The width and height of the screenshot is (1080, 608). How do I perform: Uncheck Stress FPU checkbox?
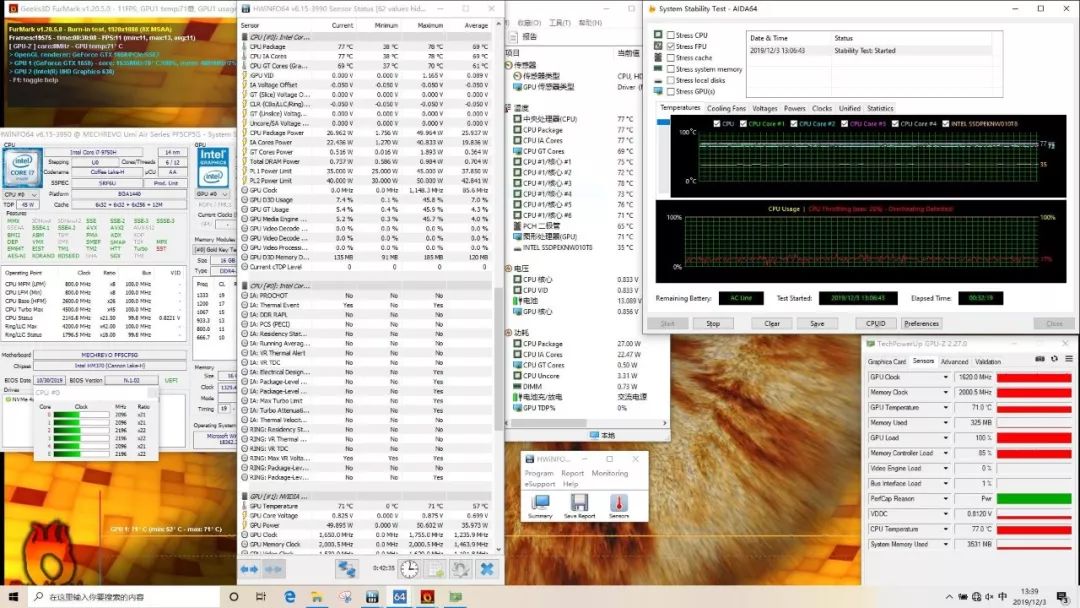(x=670, y=46)
